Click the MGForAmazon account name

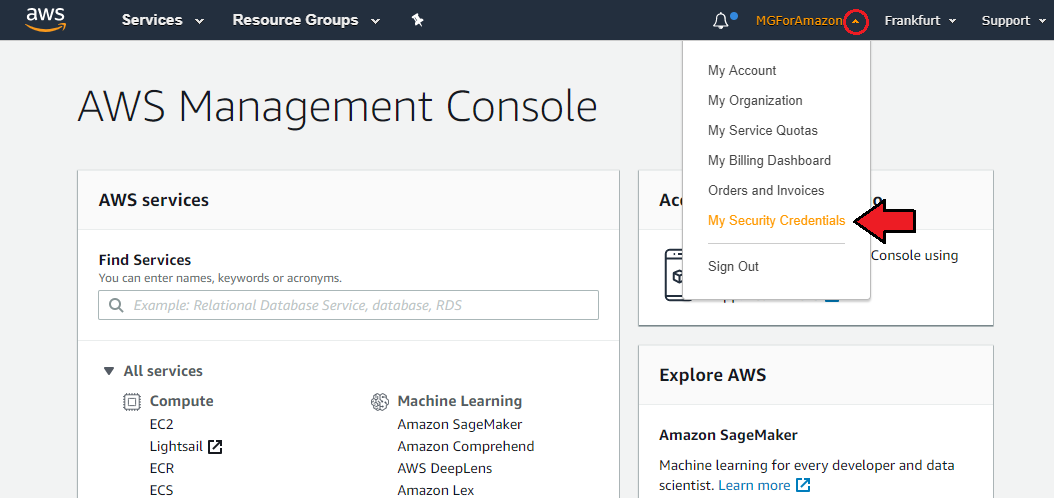point(799,21)
